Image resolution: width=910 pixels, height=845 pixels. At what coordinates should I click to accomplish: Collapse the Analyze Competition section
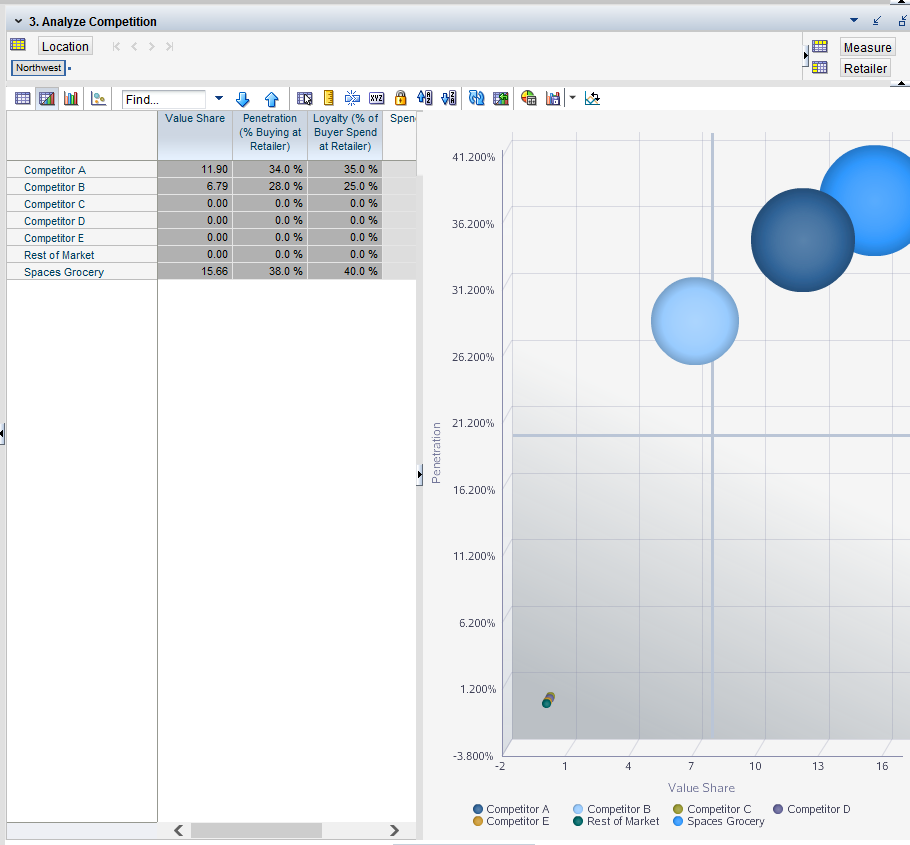(18, 21)
